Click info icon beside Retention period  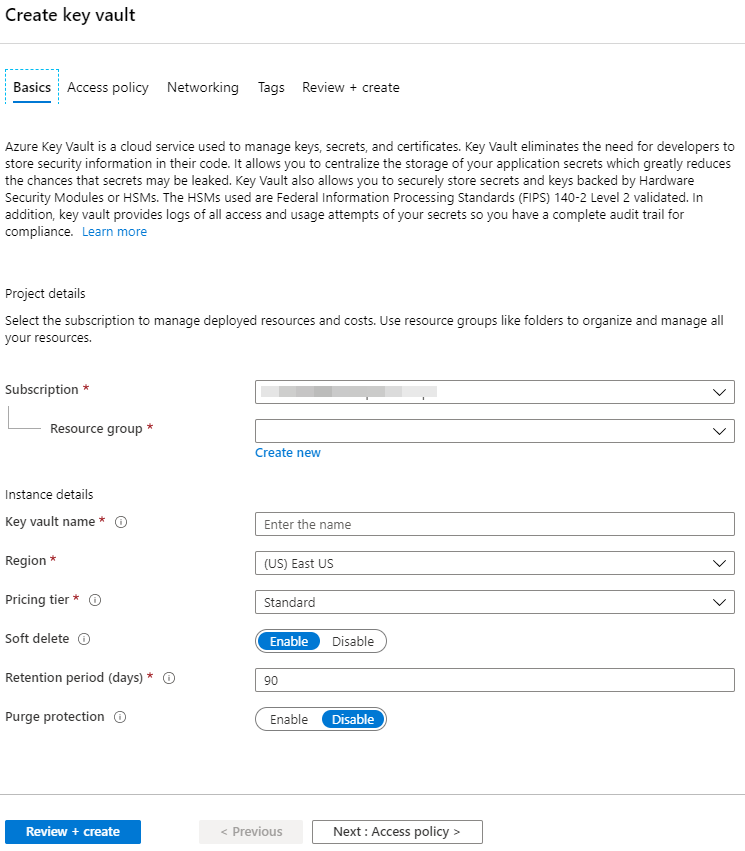point(169,678)
